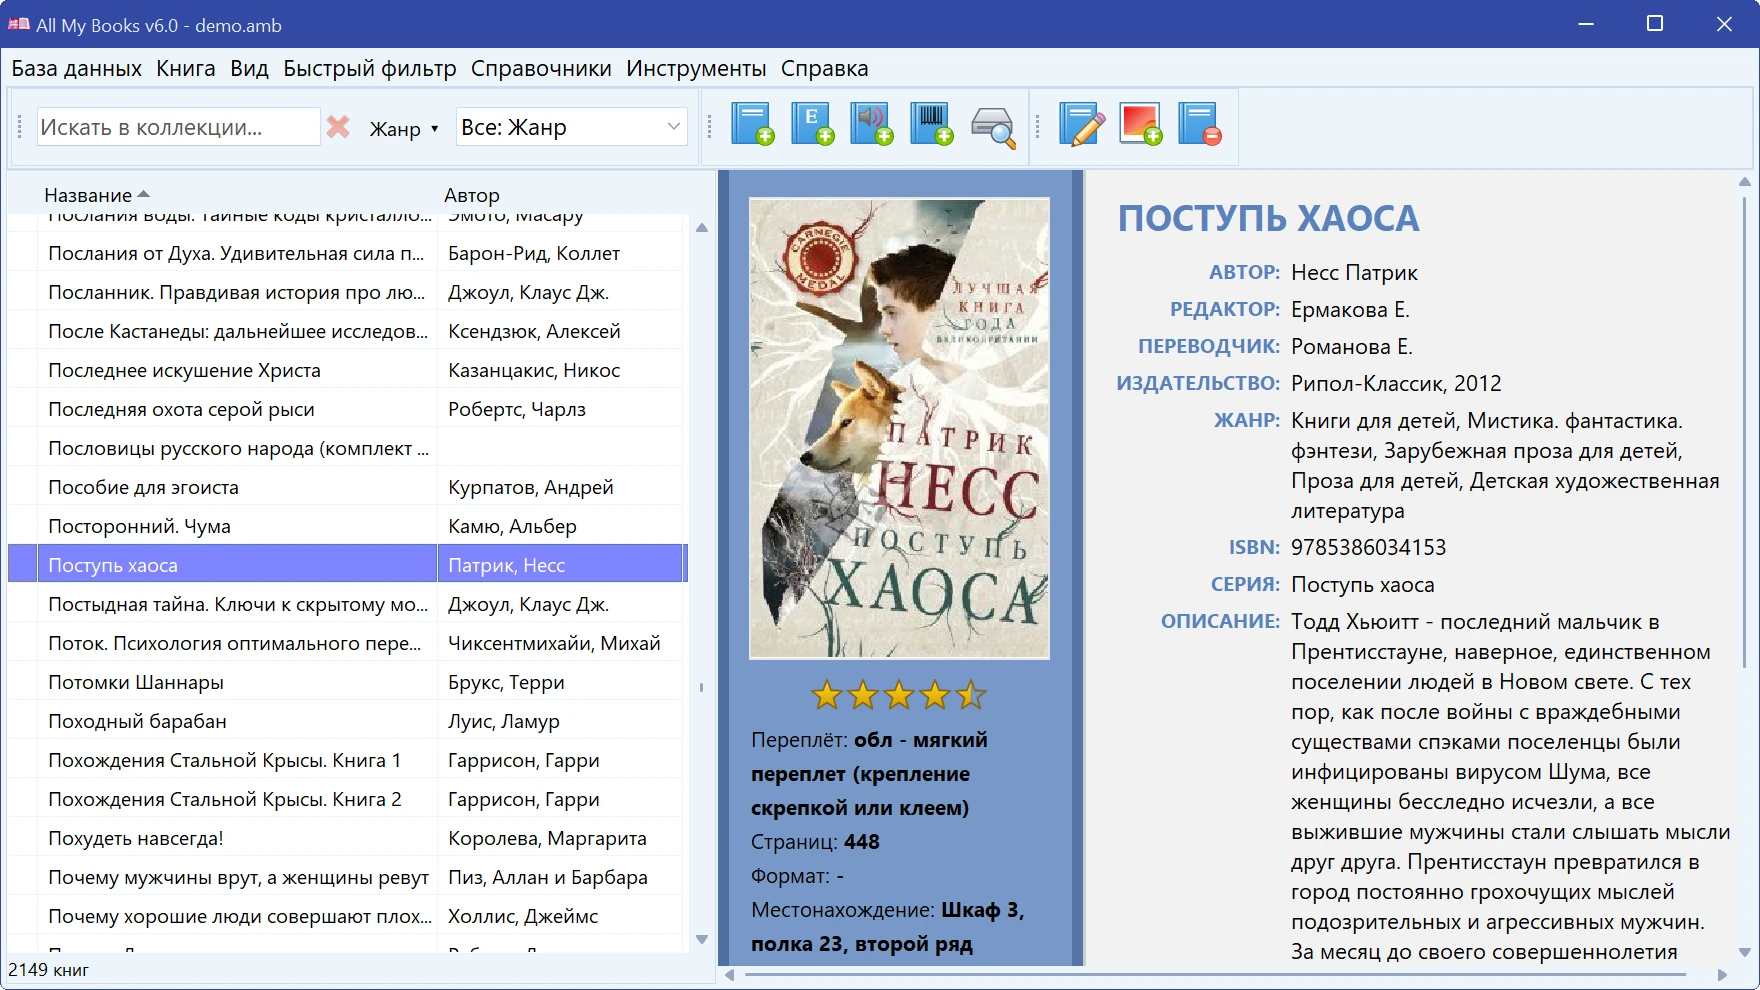Image resolution: width=1760 pixels, height=990 pixels.
Task: Click publisher value Рипол-Классик, 2012
Action: point(1396,383)
